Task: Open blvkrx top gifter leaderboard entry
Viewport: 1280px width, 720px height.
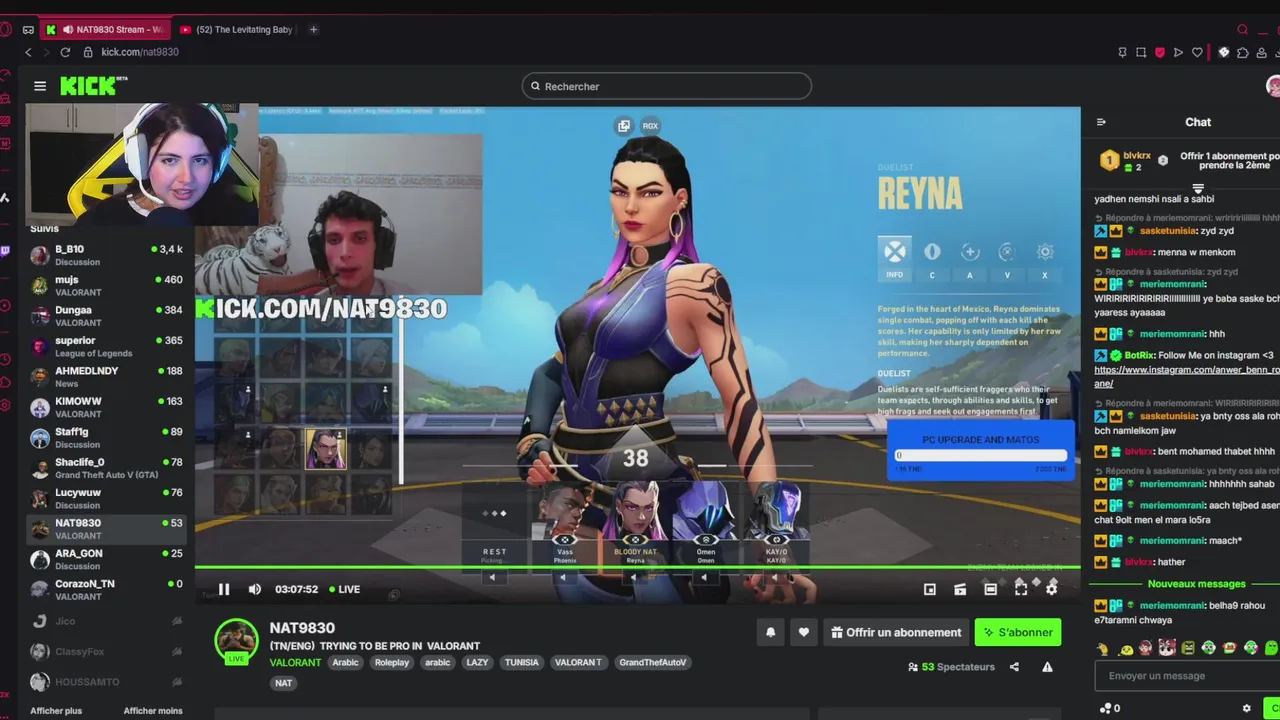Action: [x=1127, y=160]
